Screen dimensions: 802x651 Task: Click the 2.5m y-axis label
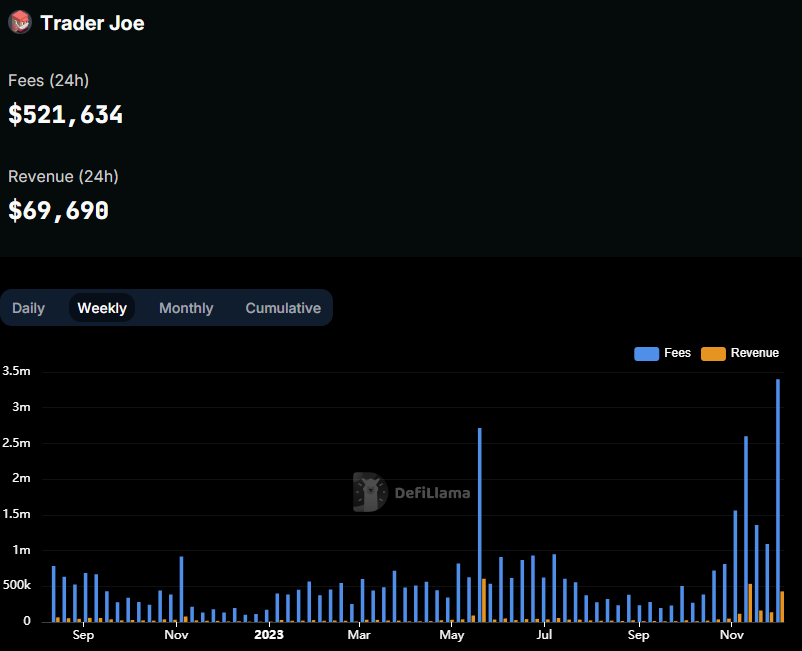[16, 443]
